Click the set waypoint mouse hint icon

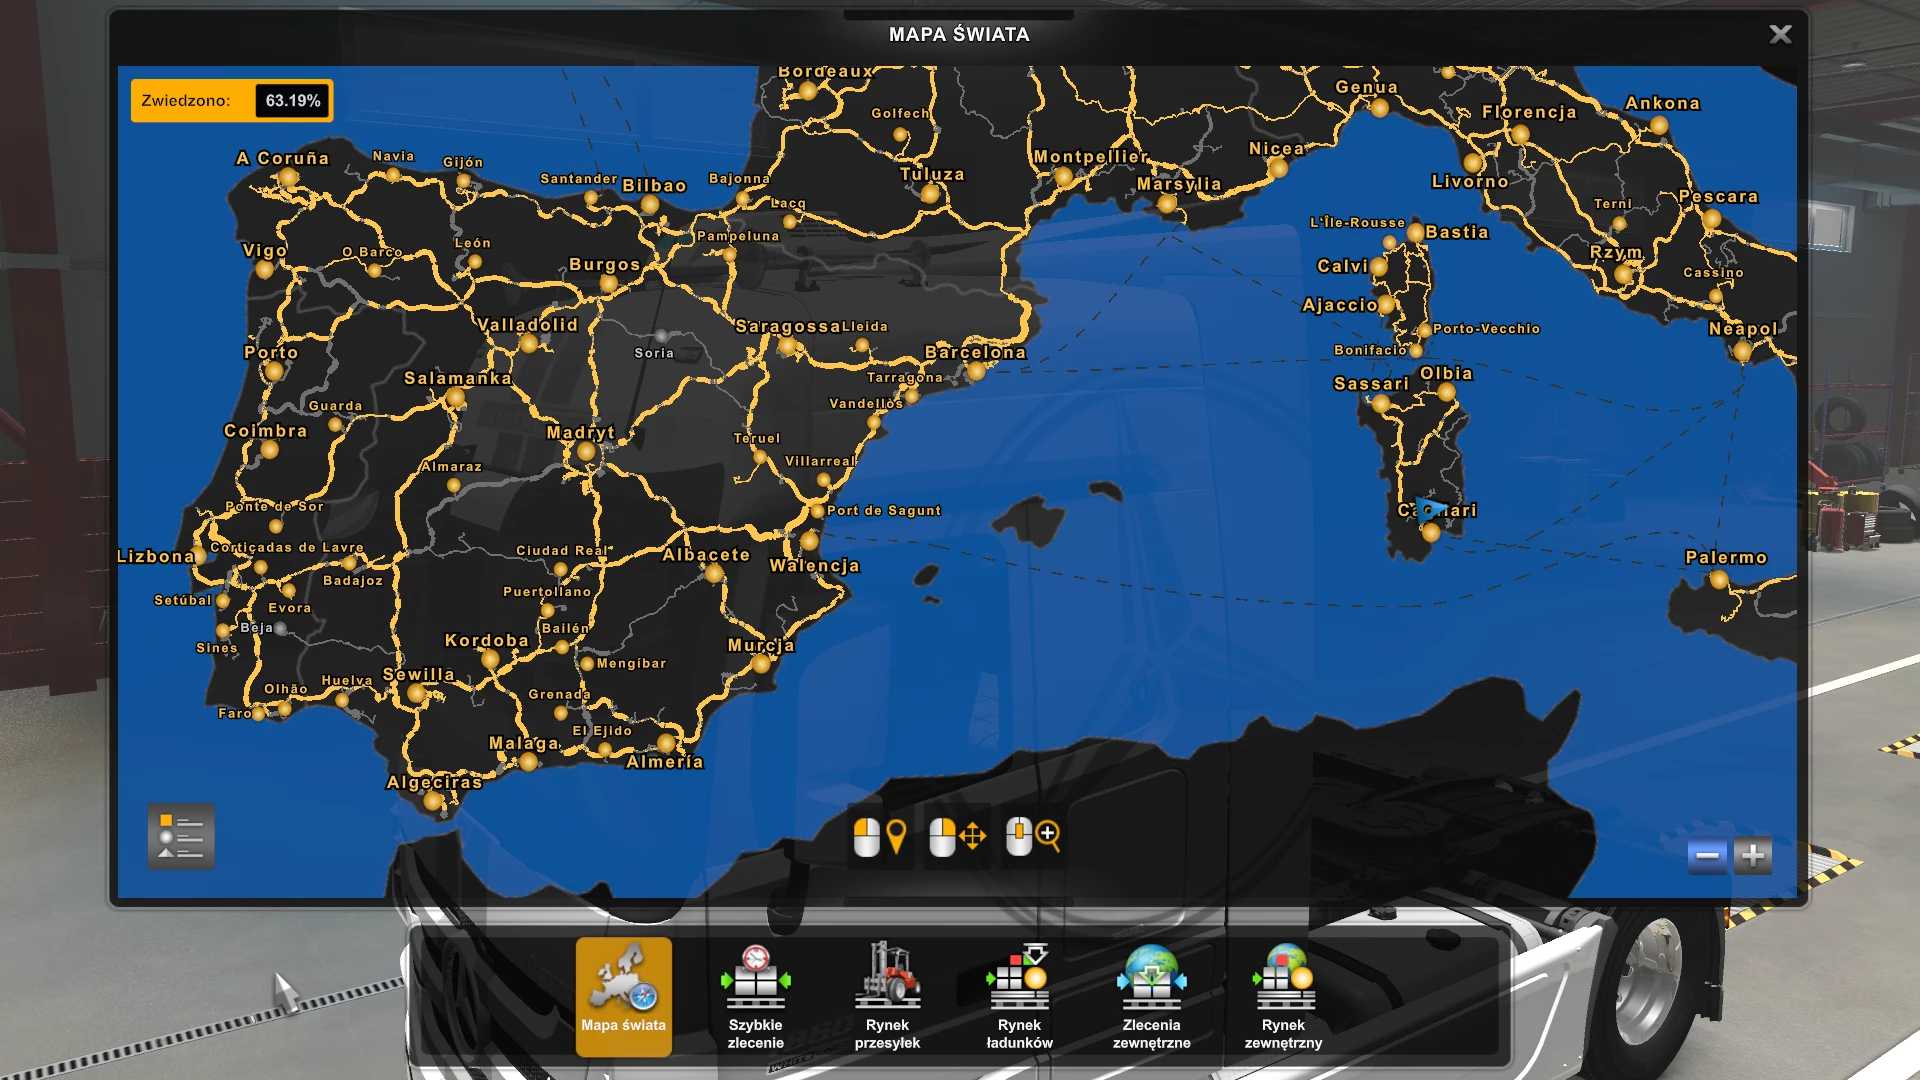pos(880,837)
